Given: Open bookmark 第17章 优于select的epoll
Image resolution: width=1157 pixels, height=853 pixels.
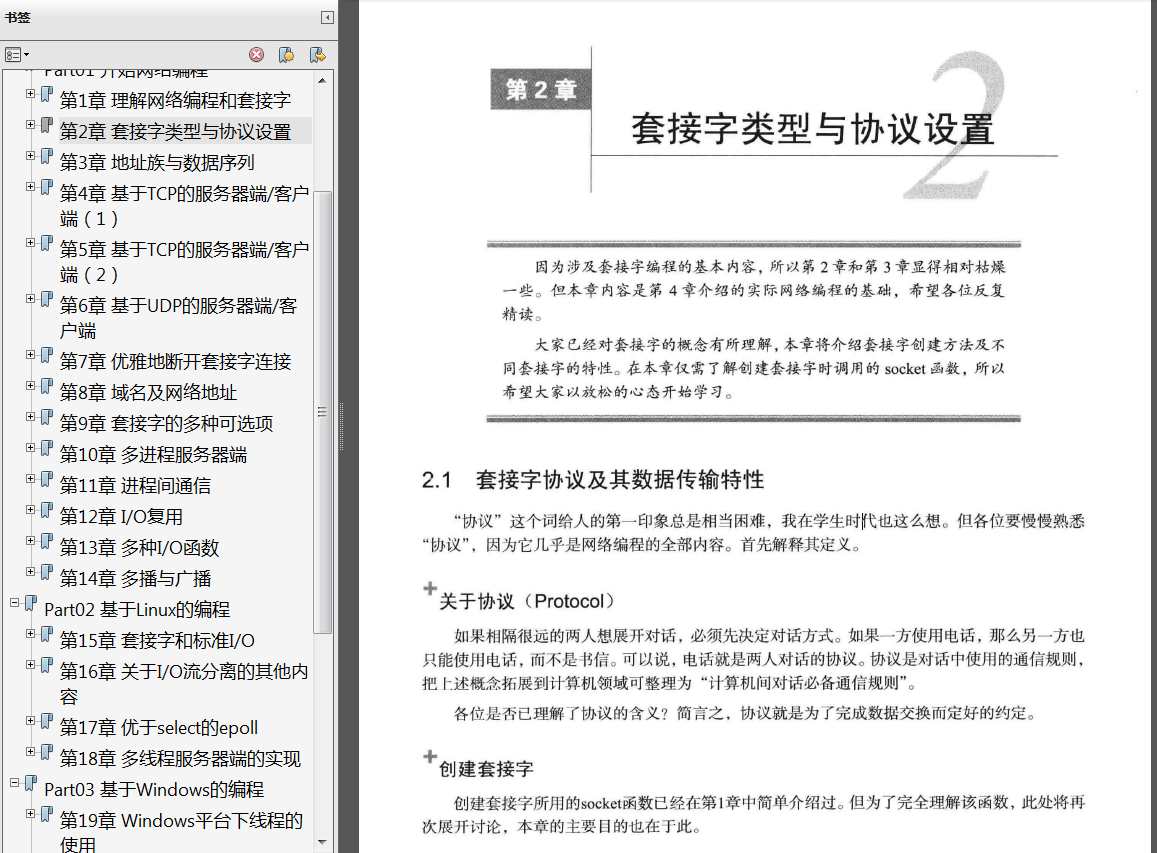Looking at the screenshot, I should [159, 728].
